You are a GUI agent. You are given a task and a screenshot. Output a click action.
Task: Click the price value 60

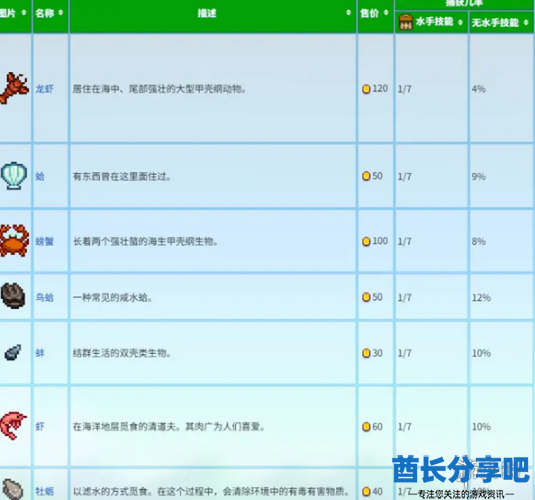377,426
